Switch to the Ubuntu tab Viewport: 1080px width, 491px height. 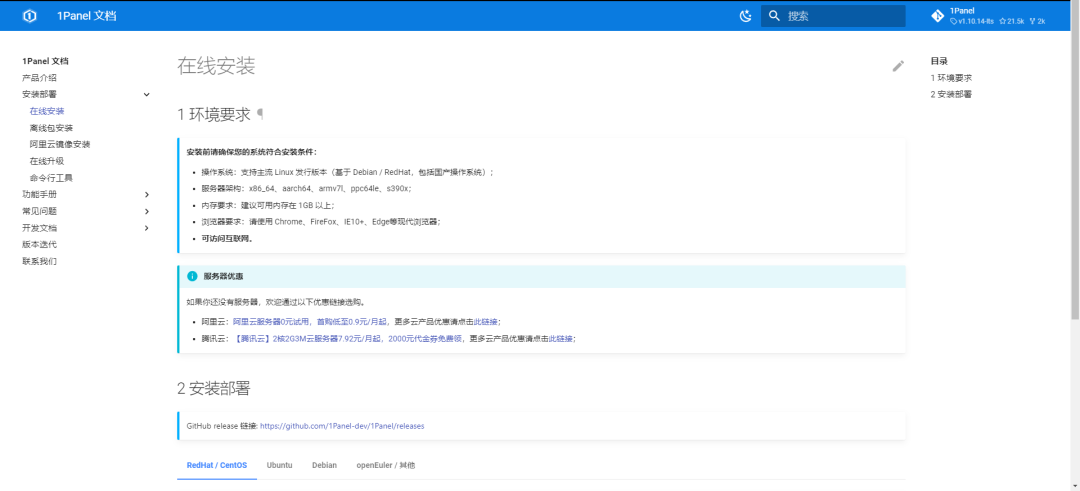click(x=279, y=465)
